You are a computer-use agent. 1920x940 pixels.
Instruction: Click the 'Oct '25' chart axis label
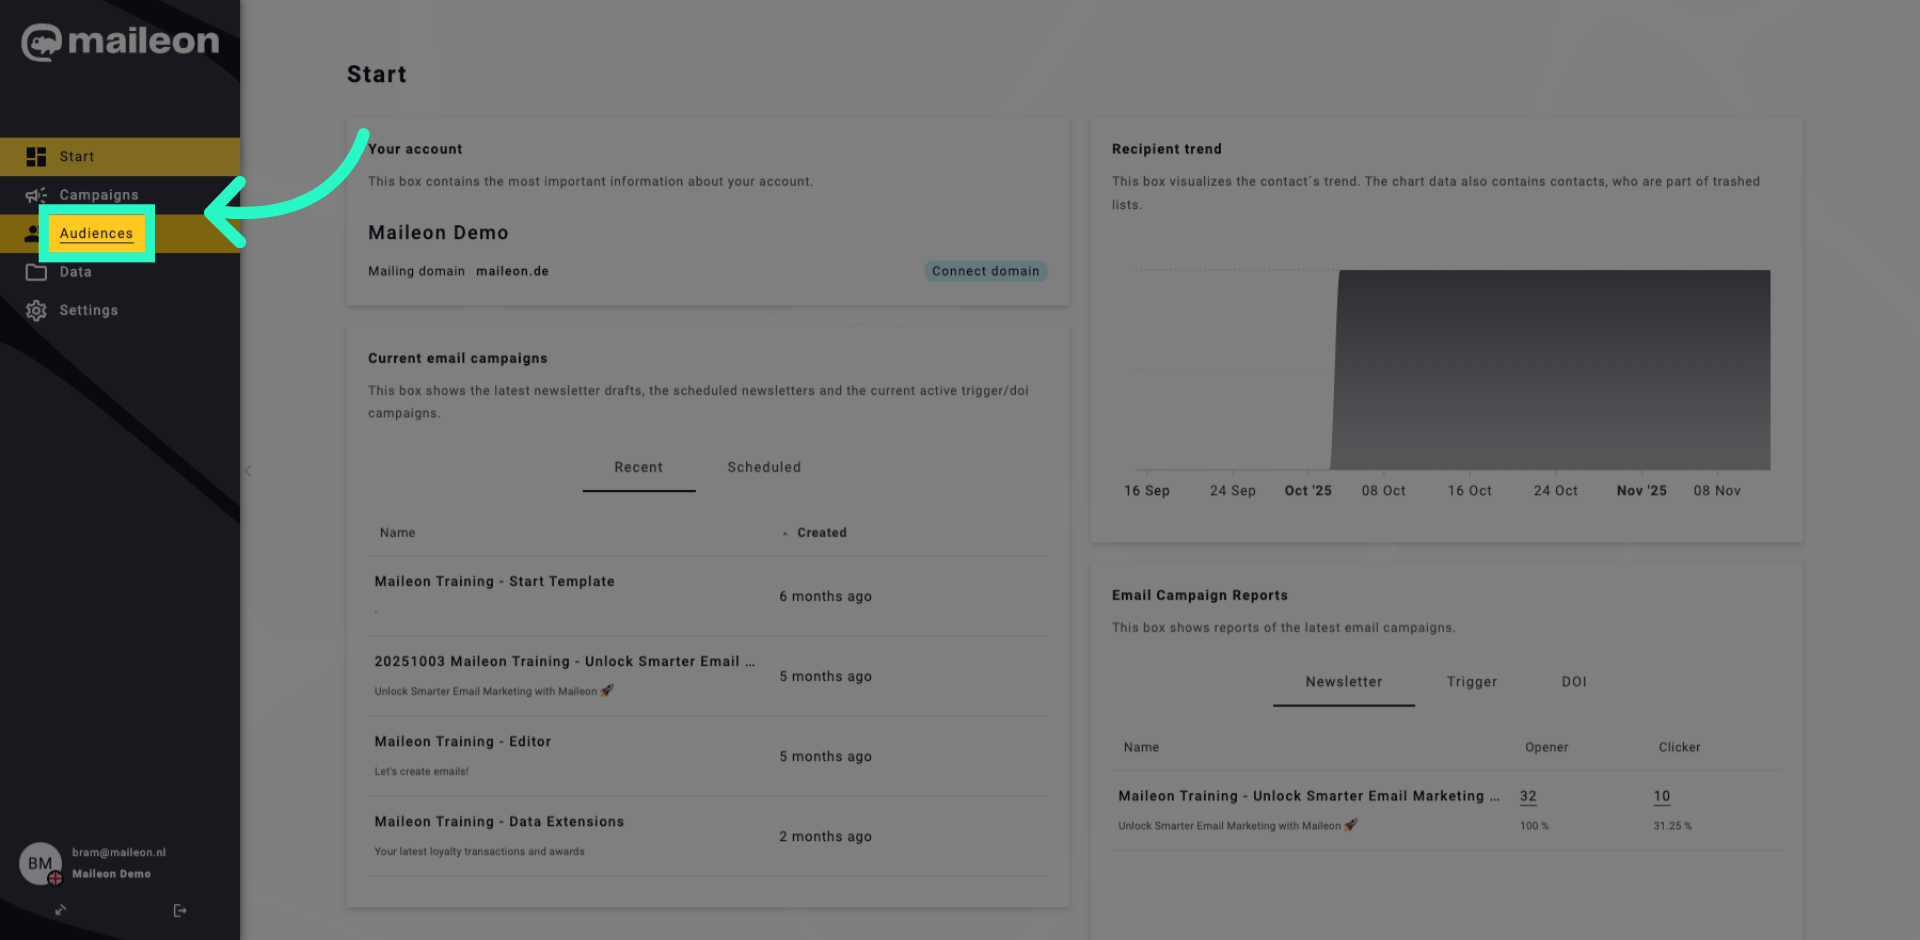[x=1308, y=490]
